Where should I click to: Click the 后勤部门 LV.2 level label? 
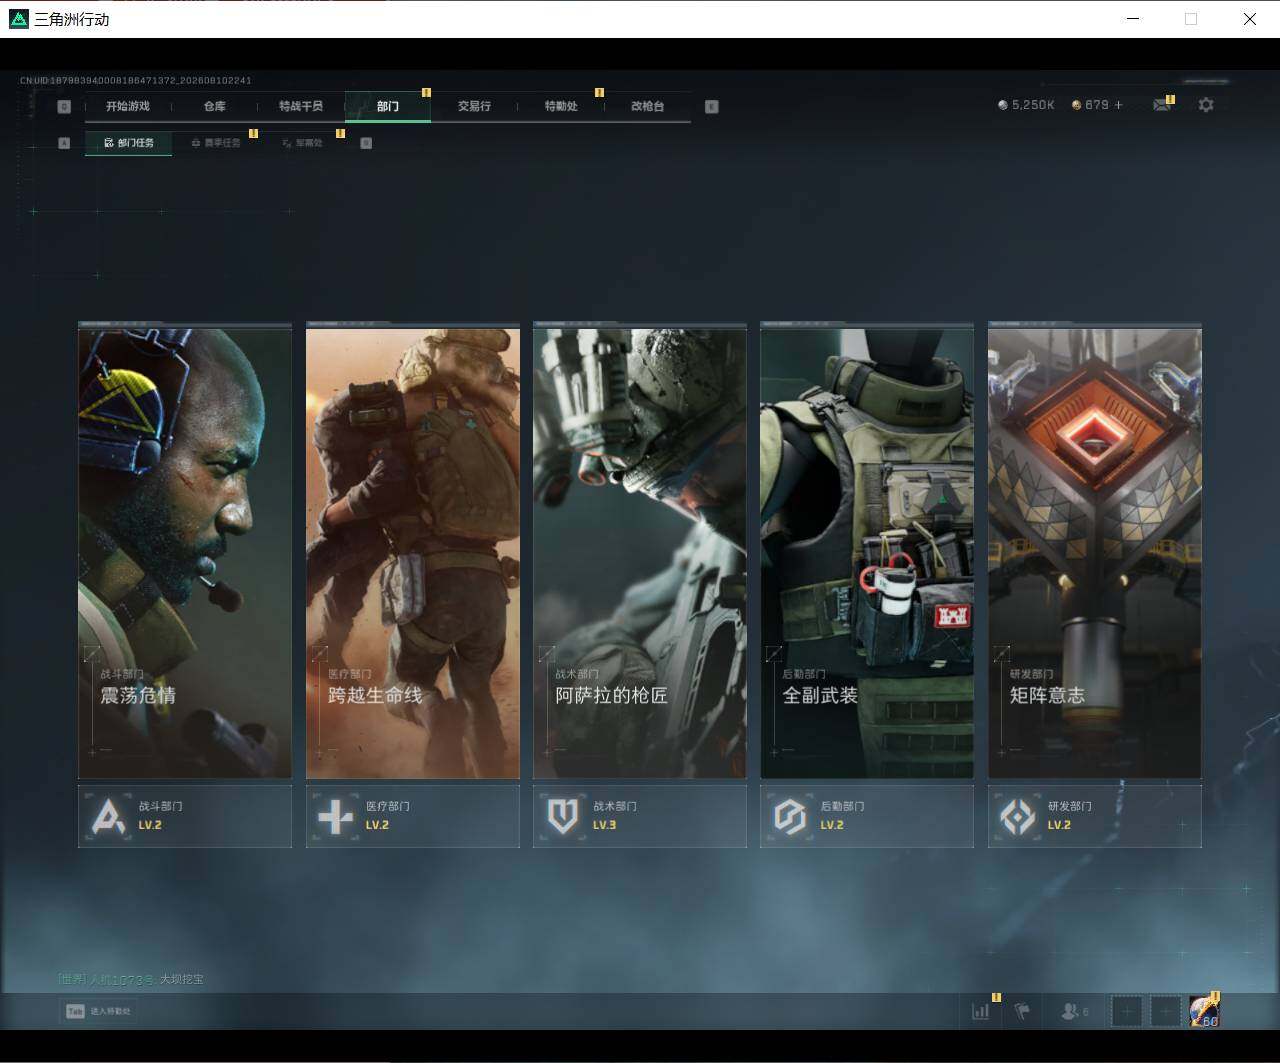pyautogui.click(x=832, y=826)
